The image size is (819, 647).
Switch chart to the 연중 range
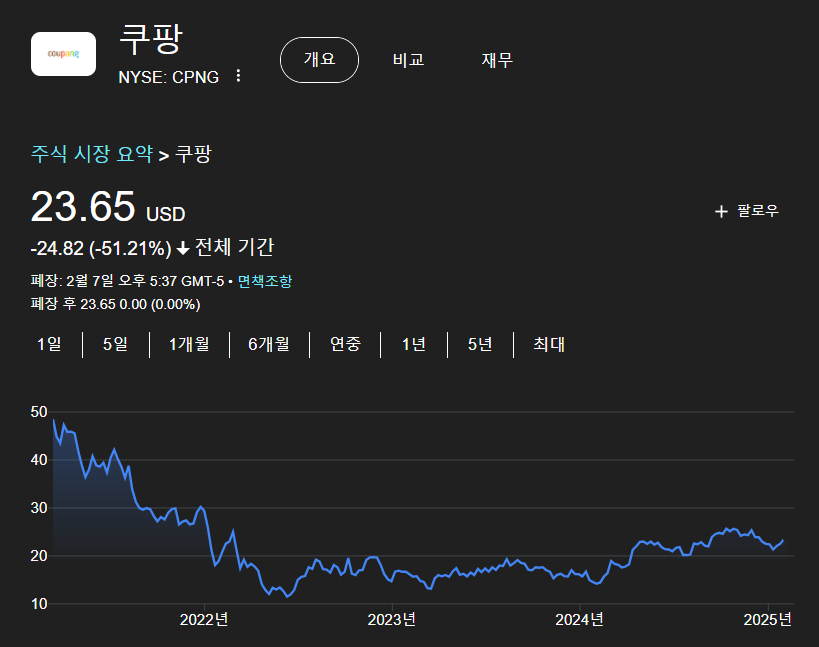click(345, 344)
